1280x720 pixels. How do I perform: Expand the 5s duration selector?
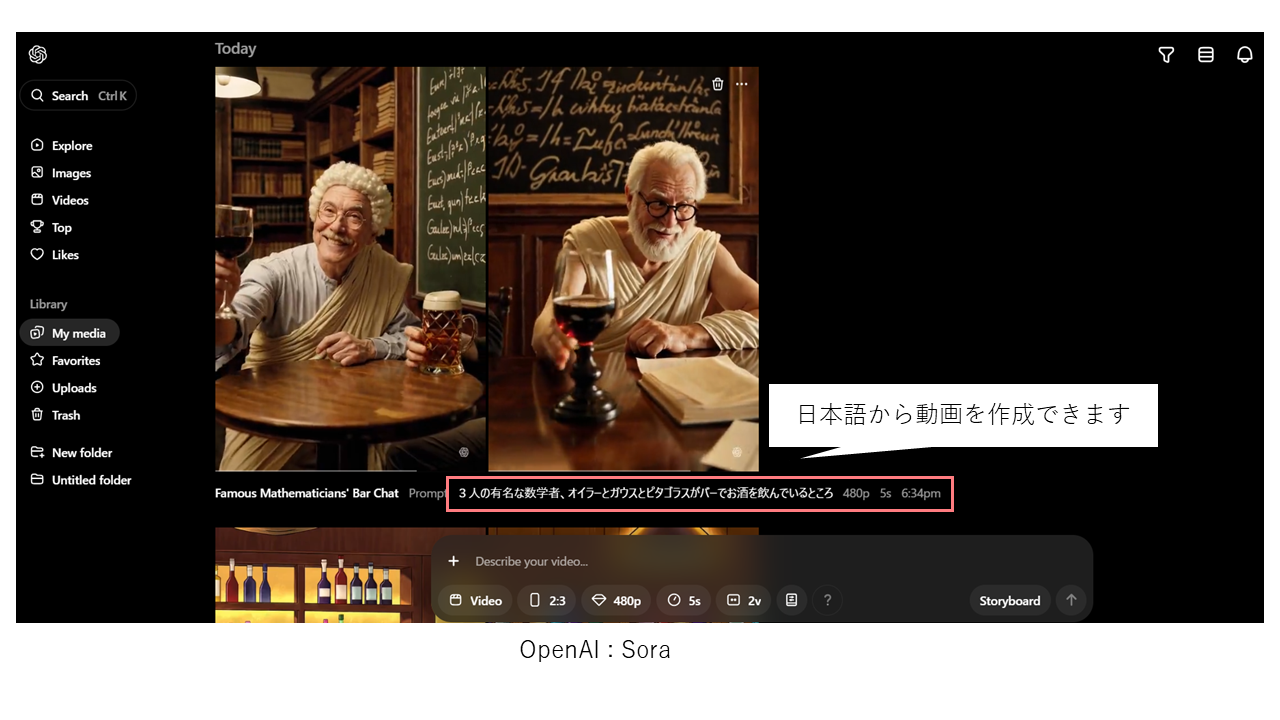684,600
